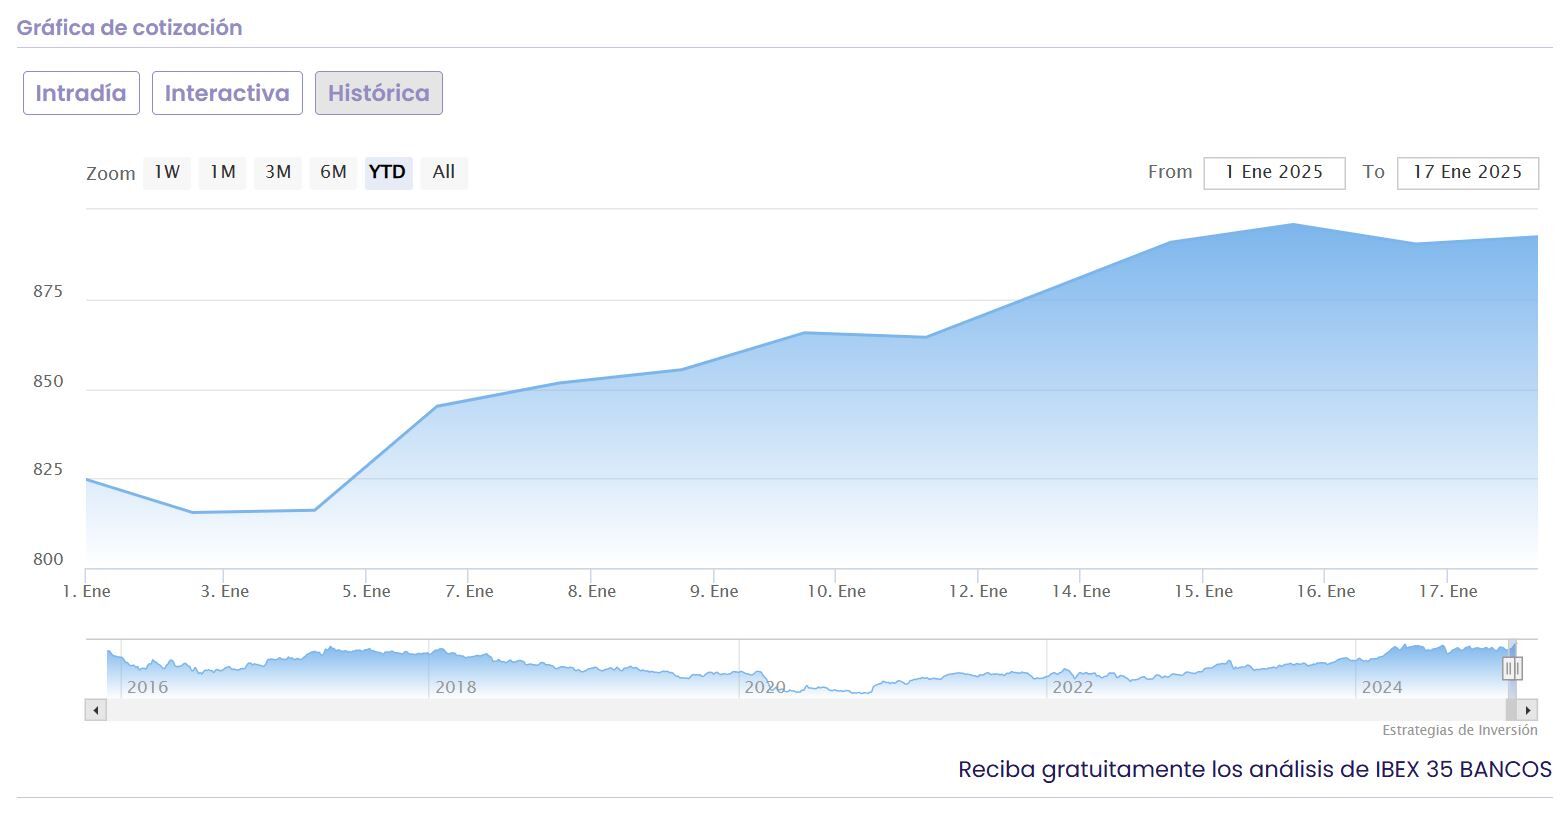Click the 850 price axis label

(48, 382)
